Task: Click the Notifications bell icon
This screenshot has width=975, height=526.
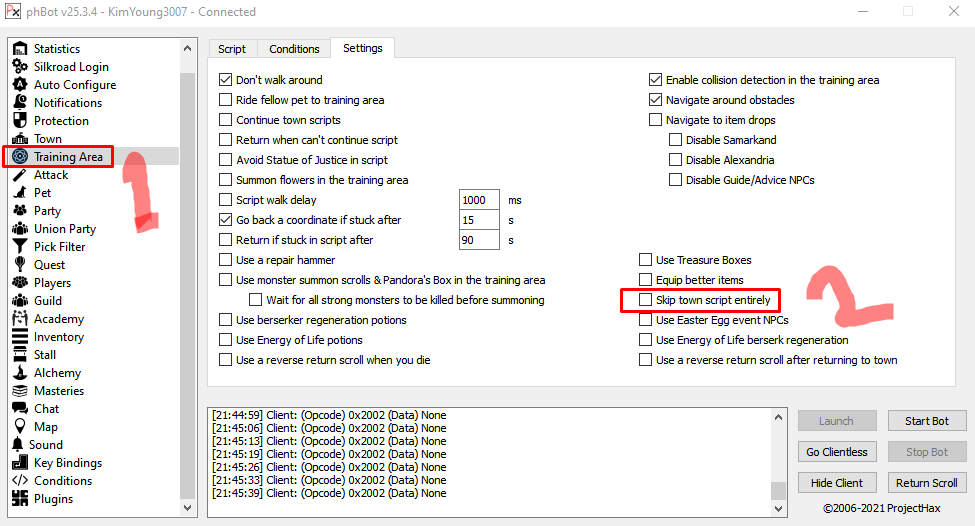Action: click(20, 103)
